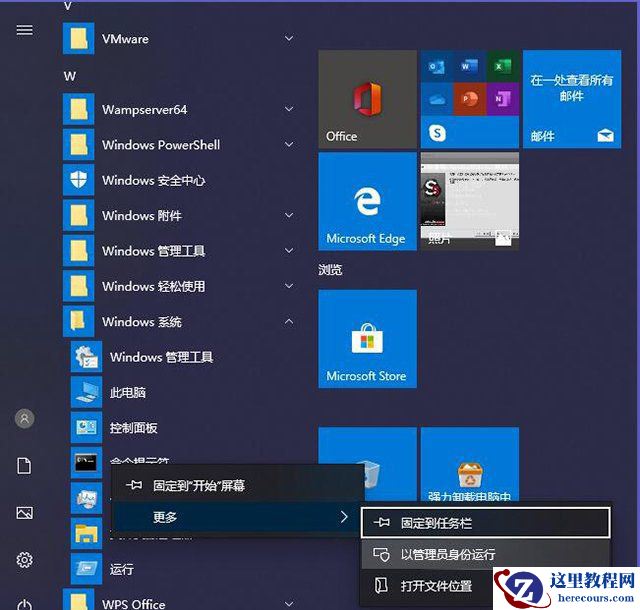Click the PowerPoint icon in Office apps tile
This screenshot has height=610, width=640.
(469, 99)
